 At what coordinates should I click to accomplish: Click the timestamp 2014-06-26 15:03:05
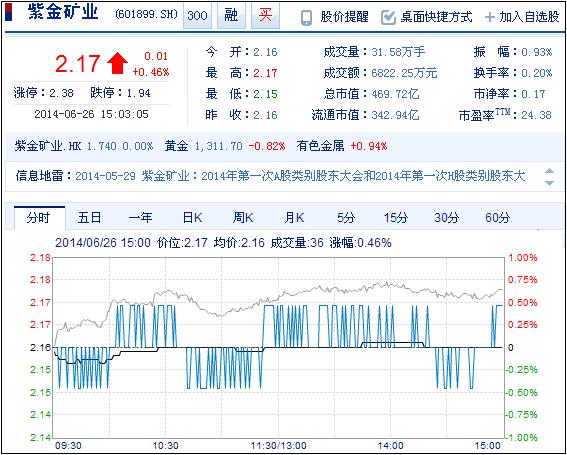[x=91, y=114]
